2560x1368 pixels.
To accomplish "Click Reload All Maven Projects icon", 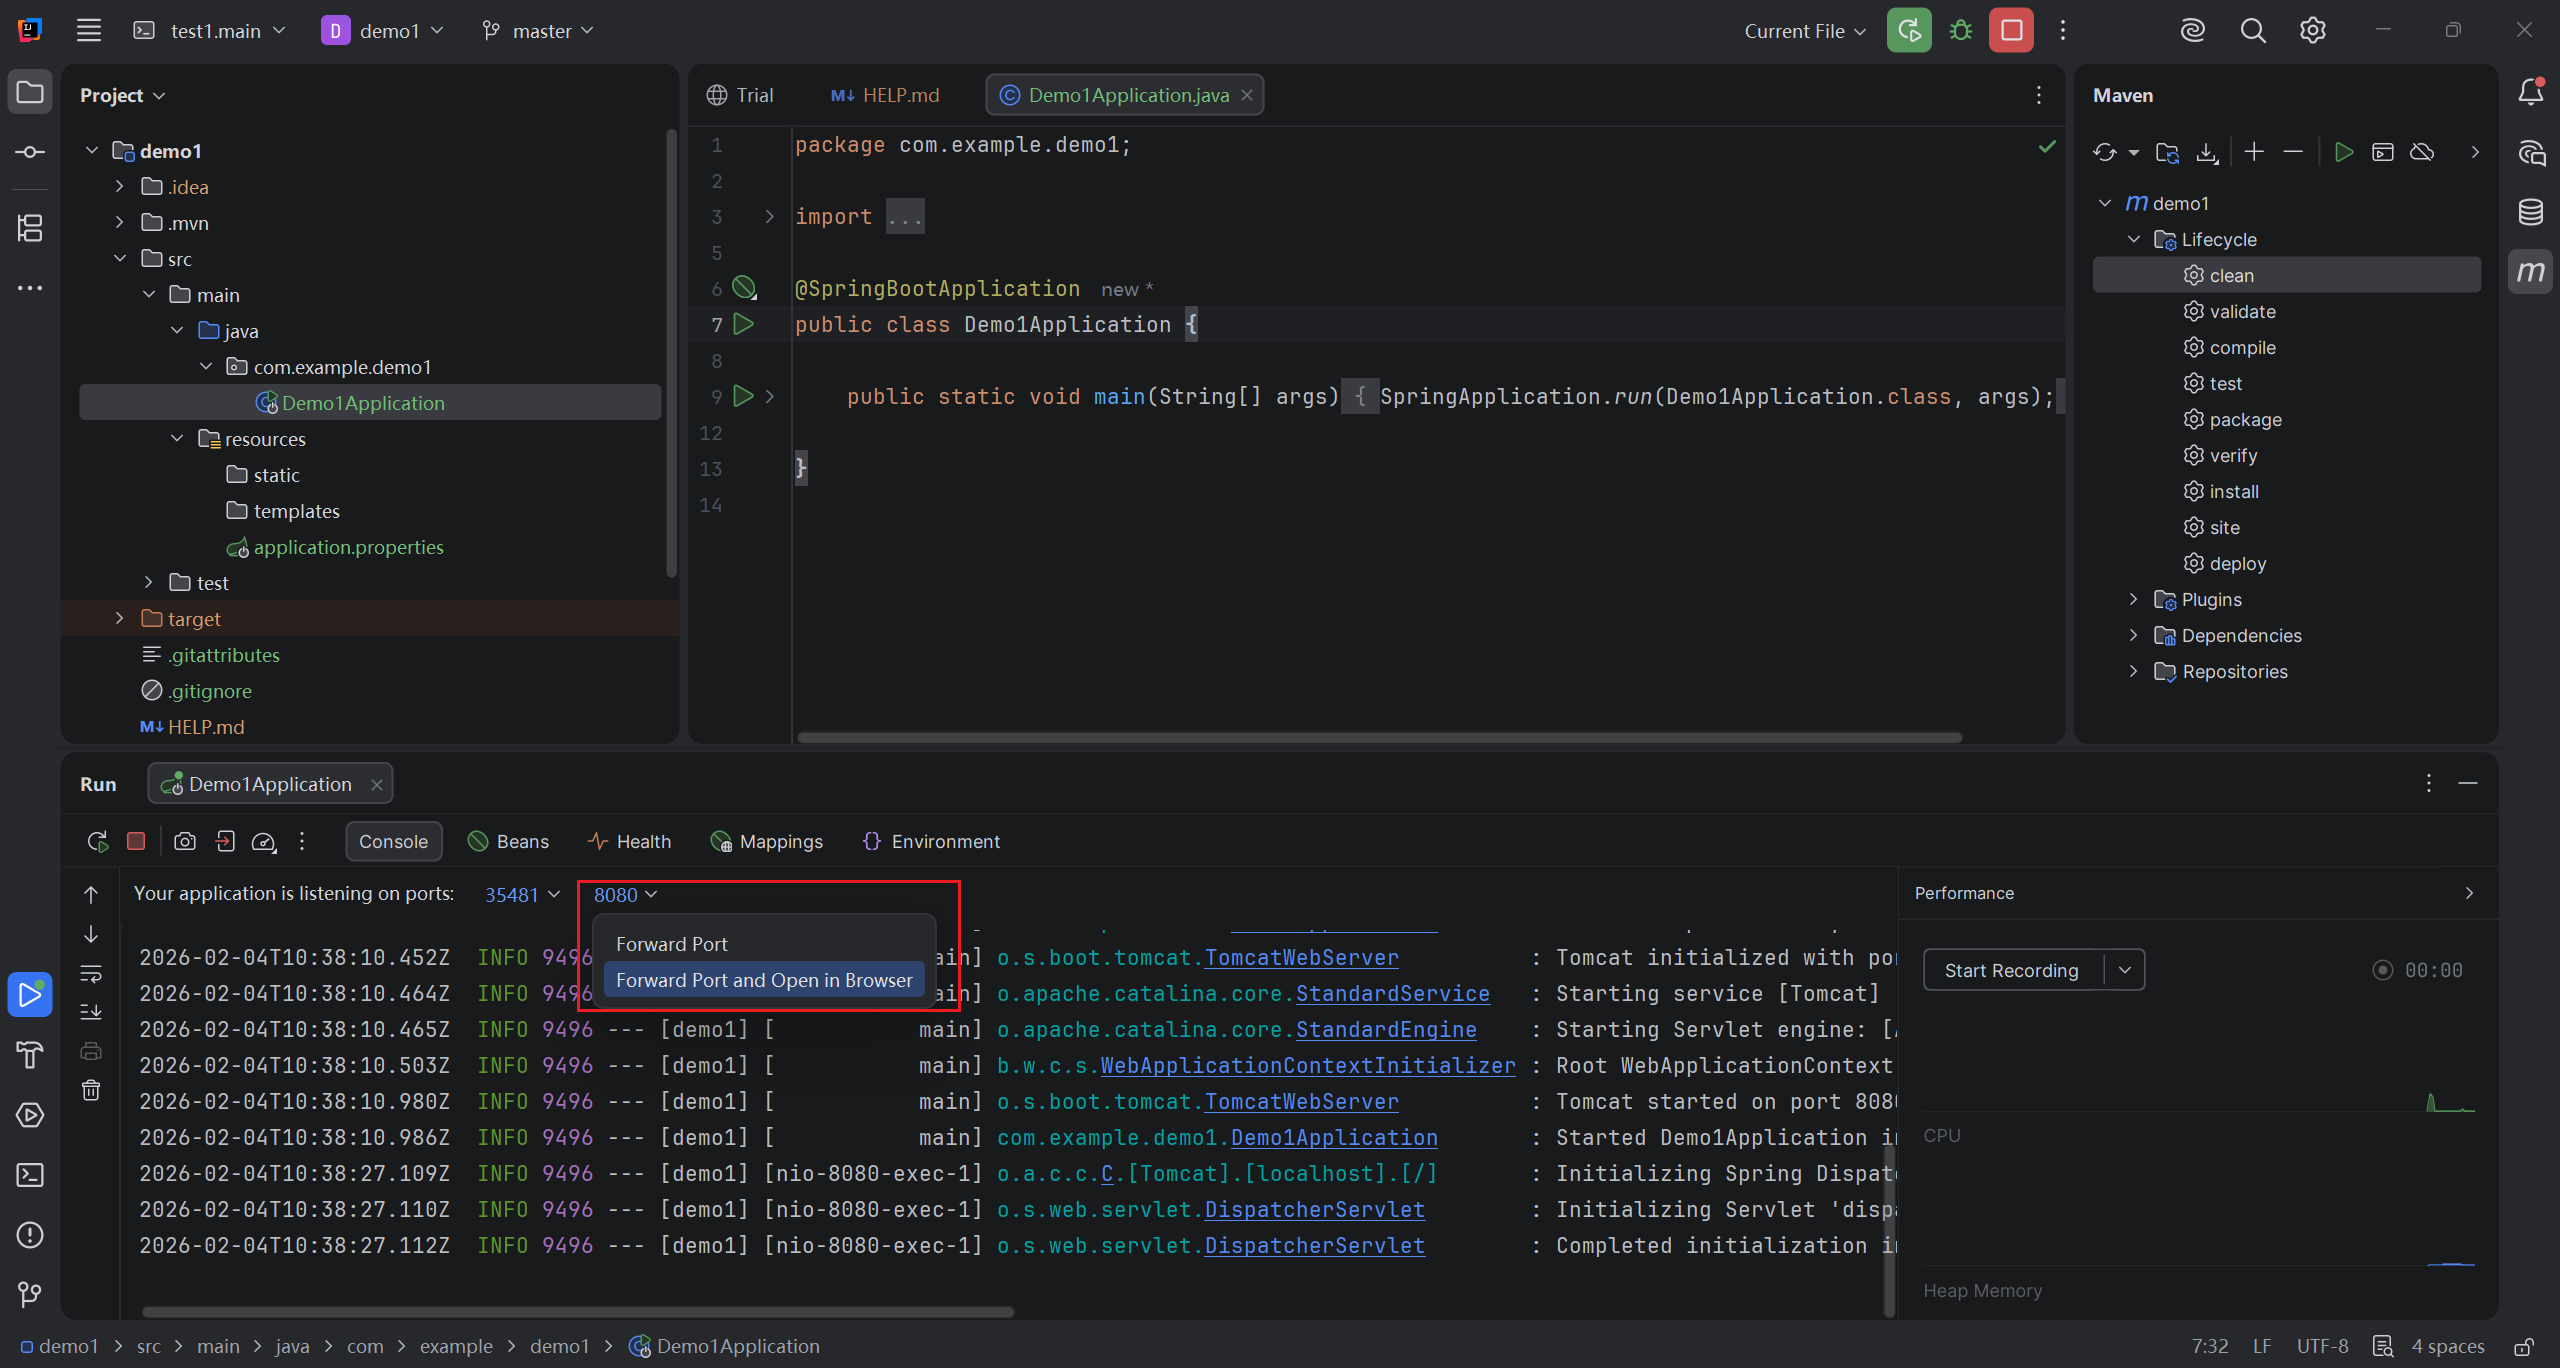I will pos(2104,152).
